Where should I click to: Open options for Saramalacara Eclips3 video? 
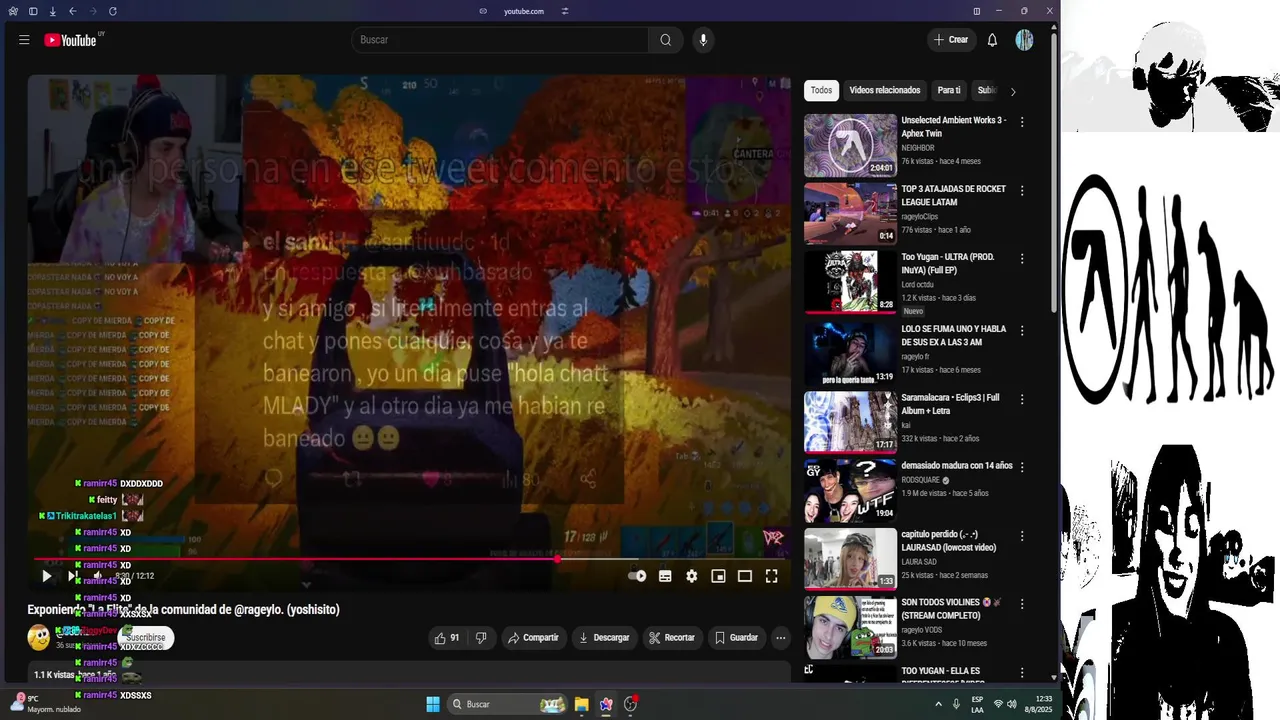click(1022, 399)
